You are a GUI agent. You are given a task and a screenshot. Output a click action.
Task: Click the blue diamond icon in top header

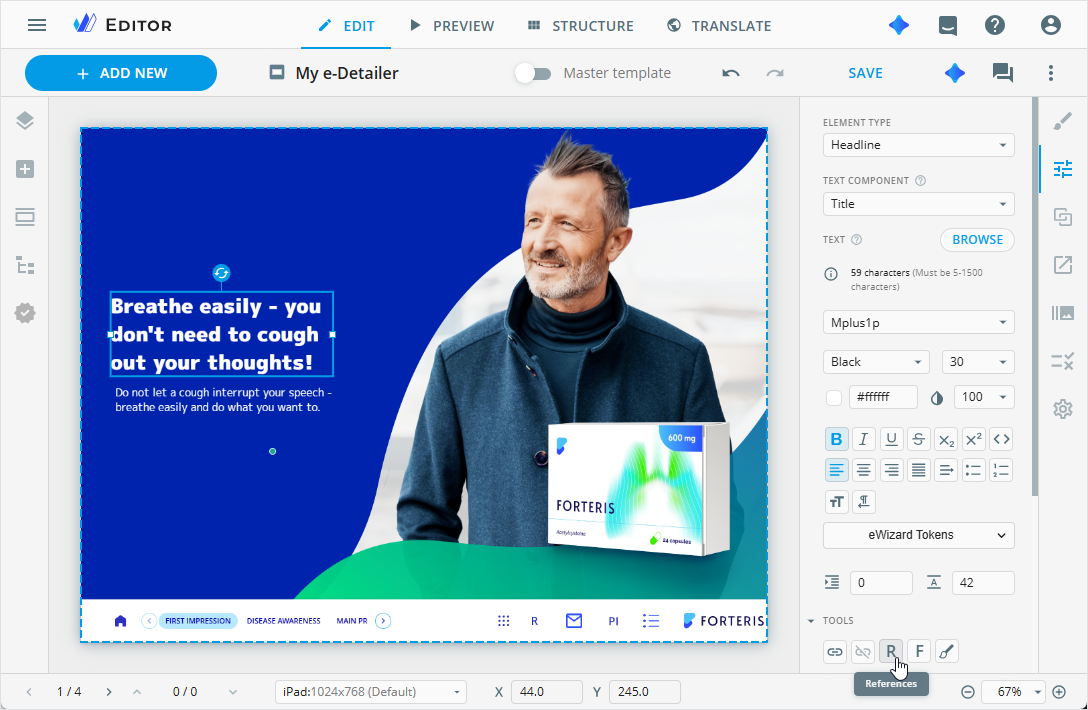pos(899,26)
